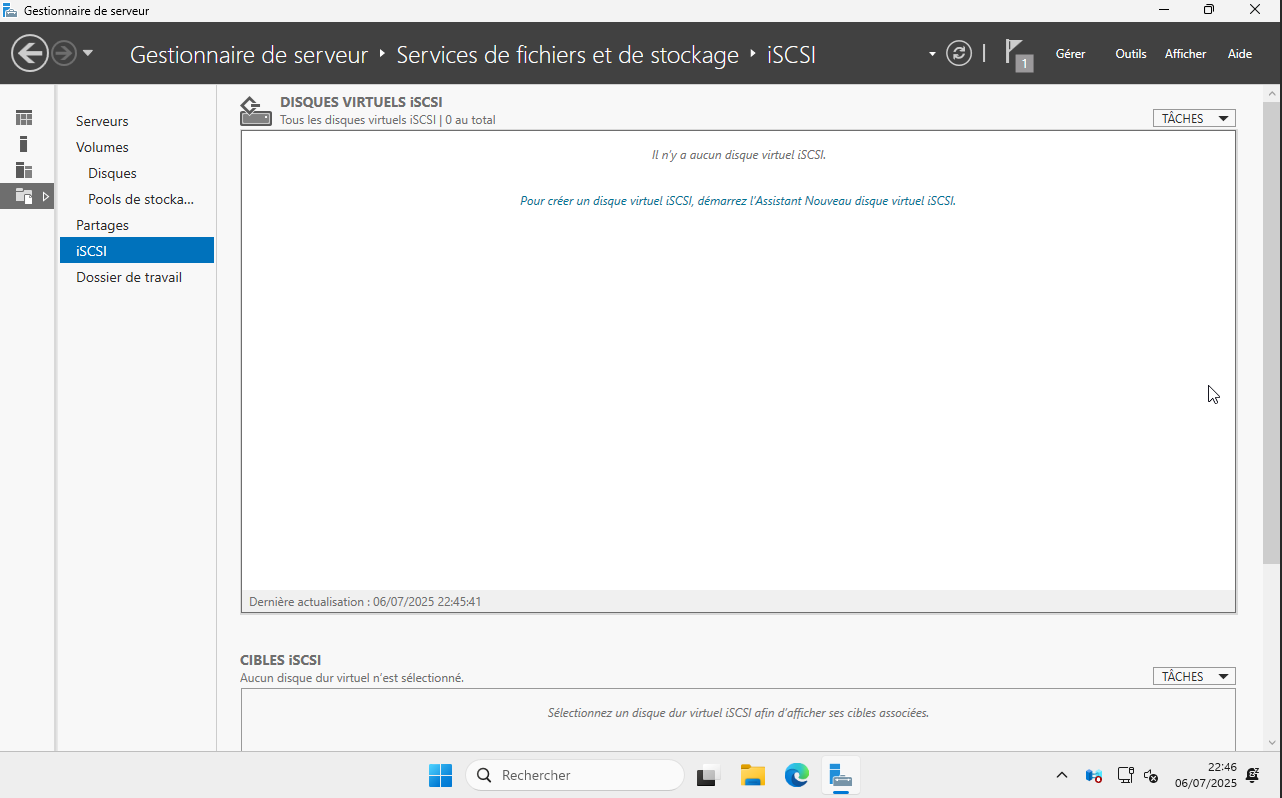The height and width of the screenshot is (798, 1282).
Task: Click inside the Rechercher taskbar search field
Action: coord(575,775)
